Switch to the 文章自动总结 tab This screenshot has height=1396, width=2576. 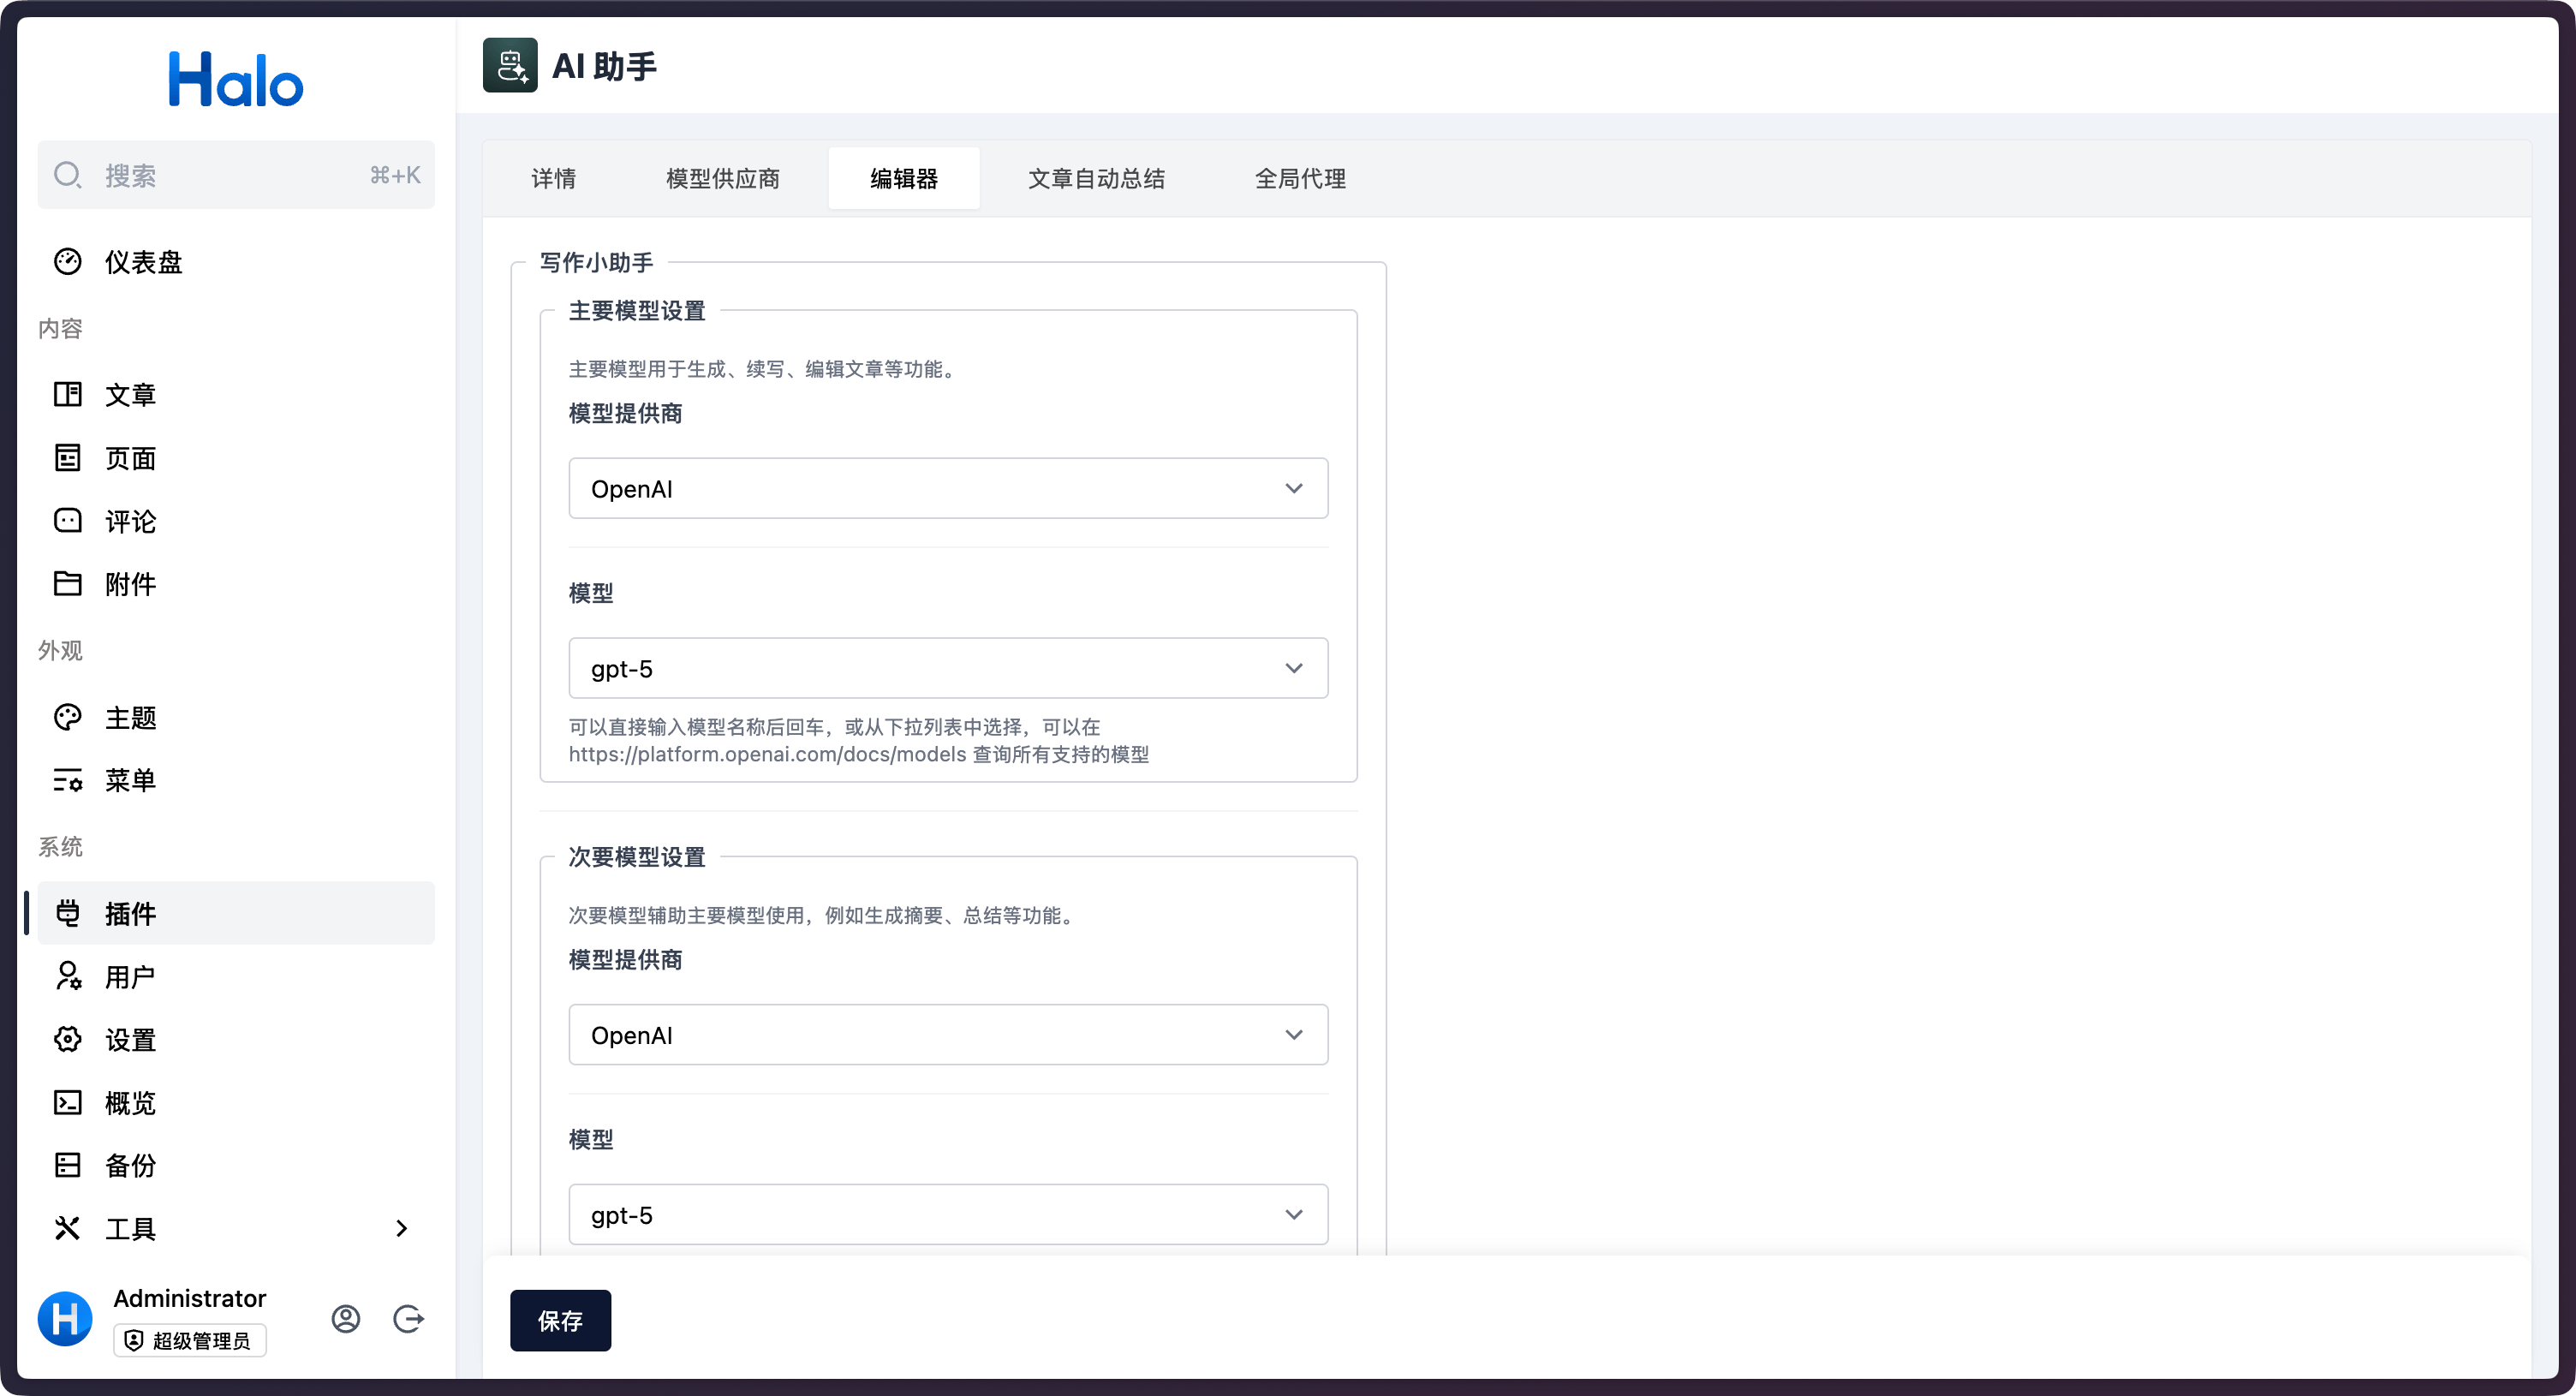[1097, 178]
